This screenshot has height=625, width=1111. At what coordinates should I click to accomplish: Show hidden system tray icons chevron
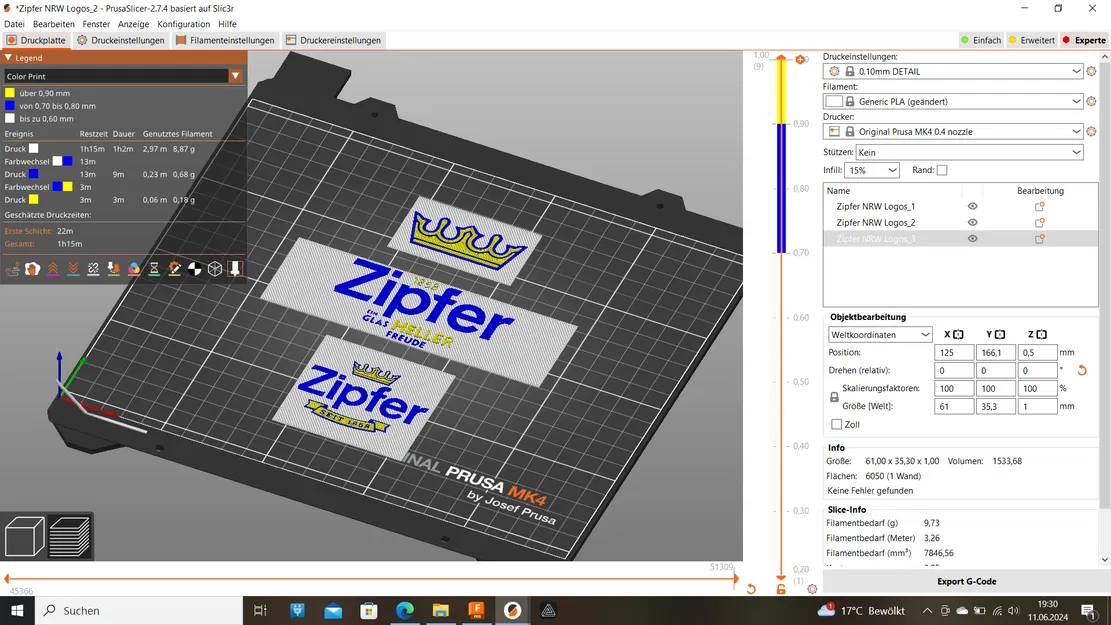927,611
